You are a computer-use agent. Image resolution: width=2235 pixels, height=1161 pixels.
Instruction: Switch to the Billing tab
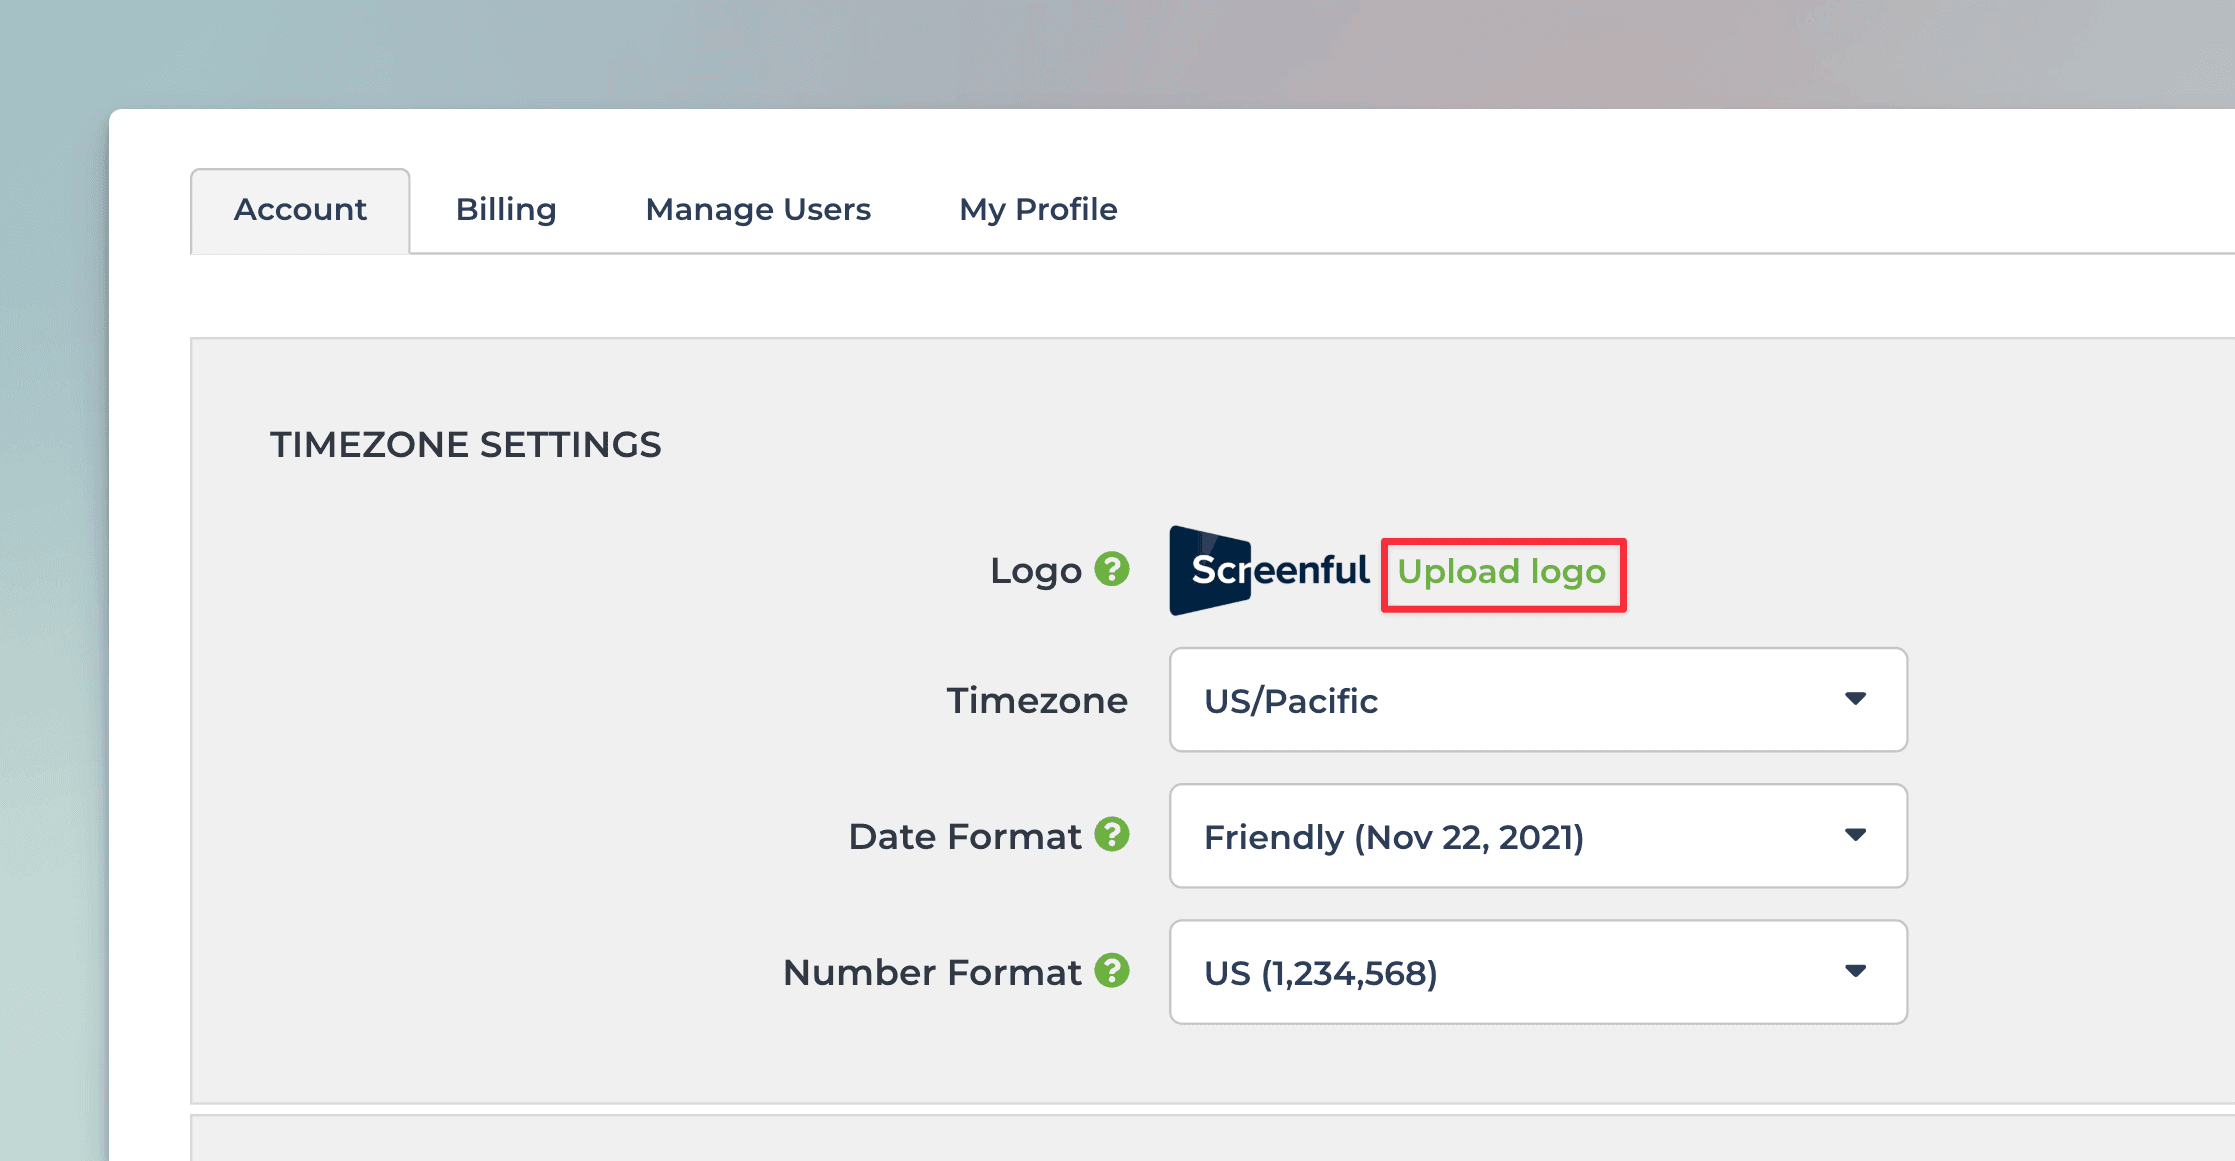pyautogui.click(x=506, y=209)
